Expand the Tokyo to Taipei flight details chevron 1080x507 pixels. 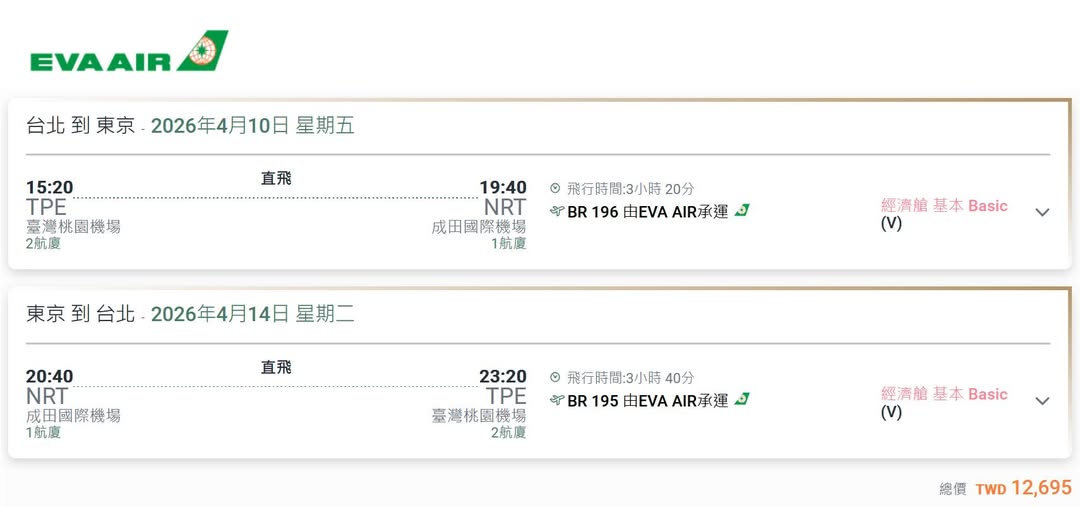click(1042, 401)
